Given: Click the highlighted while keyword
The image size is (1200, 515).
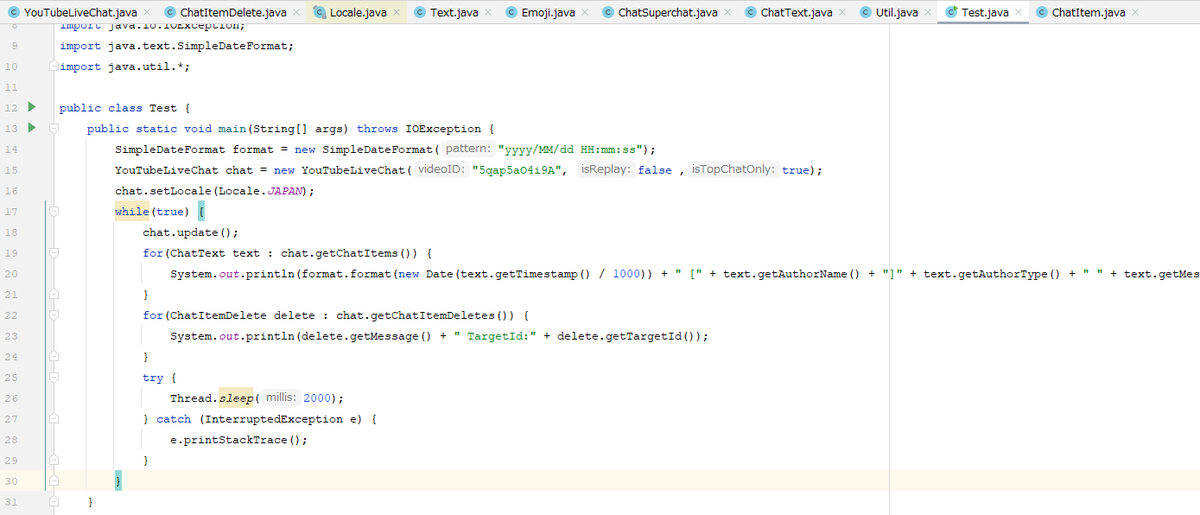Looking at the screenshot, I should 132,211.
